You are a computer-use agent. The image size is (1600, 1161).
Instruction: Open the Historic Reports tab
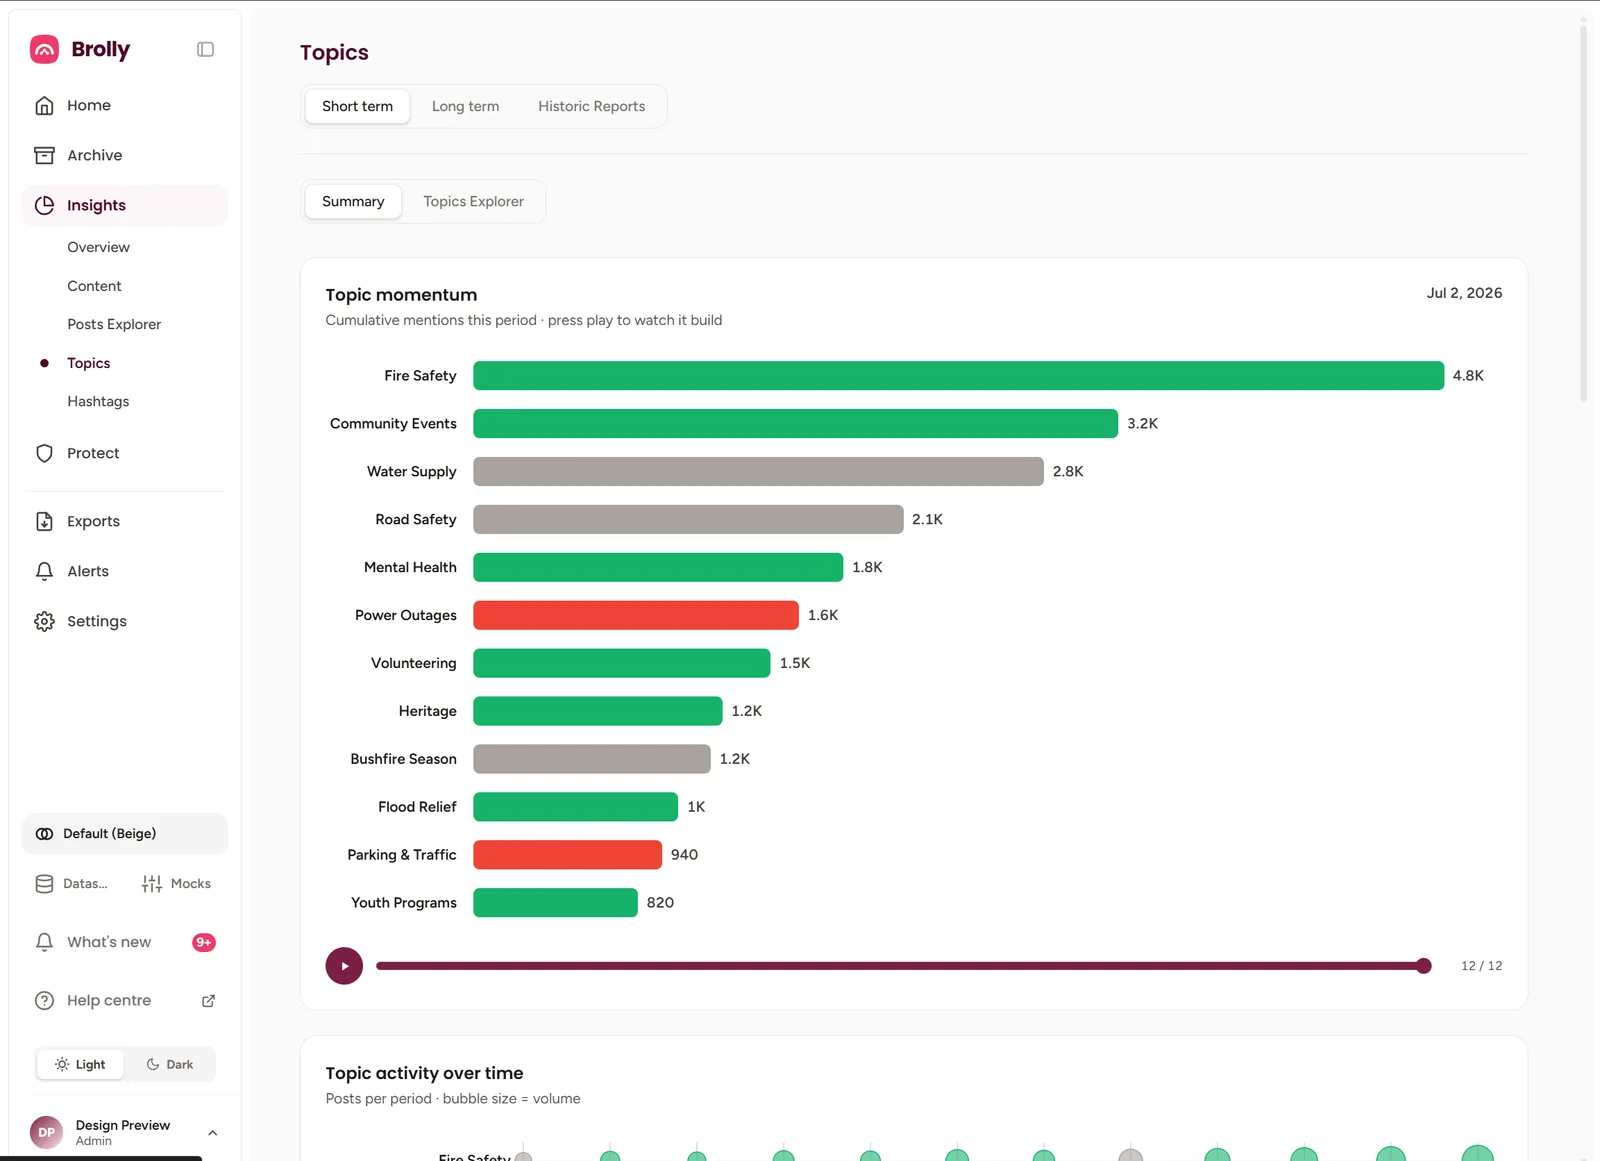pos(591,106)
